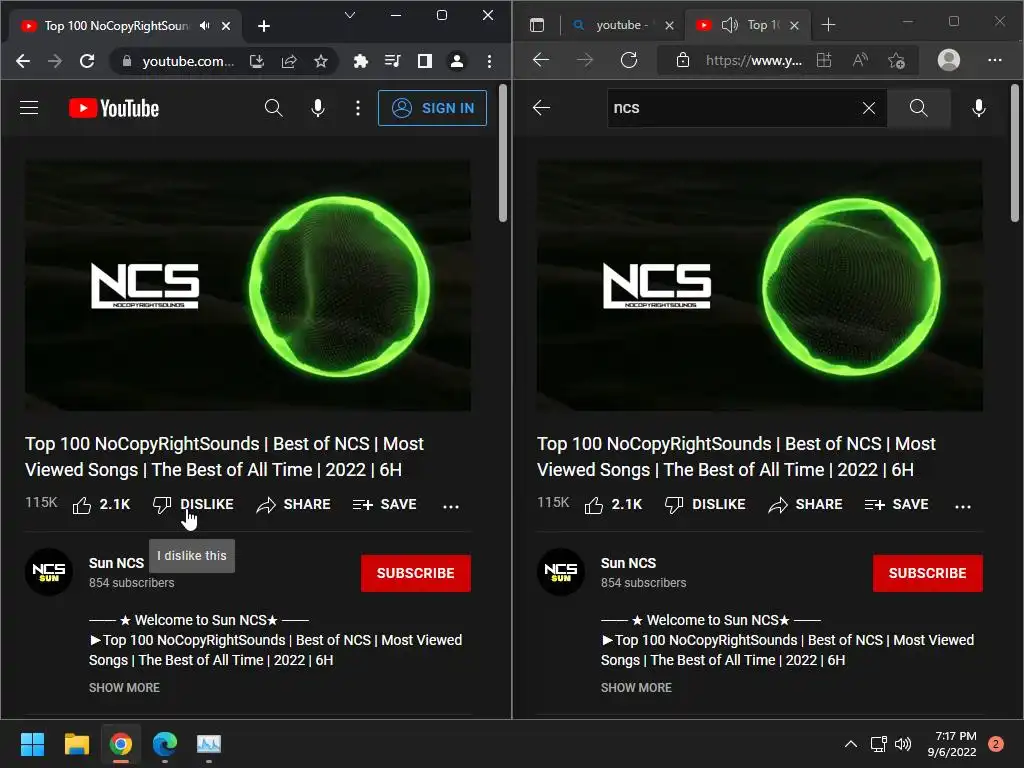
Task: Open Windows Start menu
Action: pyautogui.click(x=32, y=744)
